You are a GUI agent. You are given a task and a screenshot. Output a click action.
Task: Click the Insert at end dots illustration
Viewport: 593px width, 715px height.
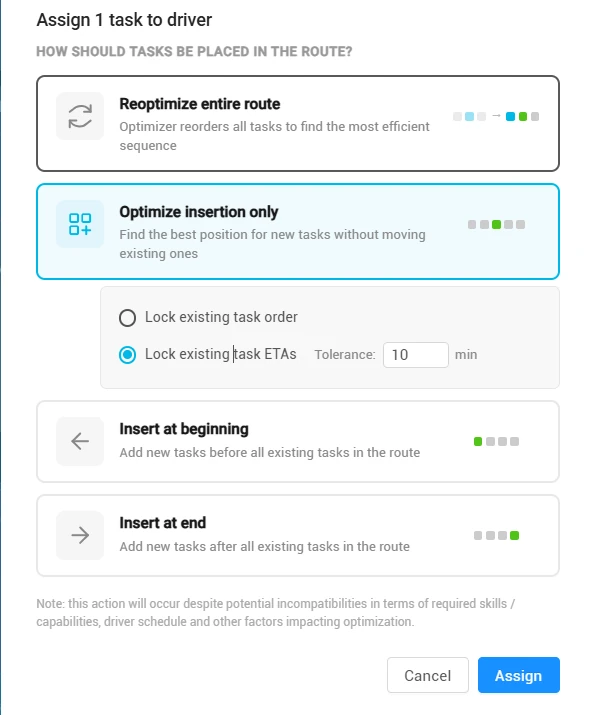coord(496,535)
